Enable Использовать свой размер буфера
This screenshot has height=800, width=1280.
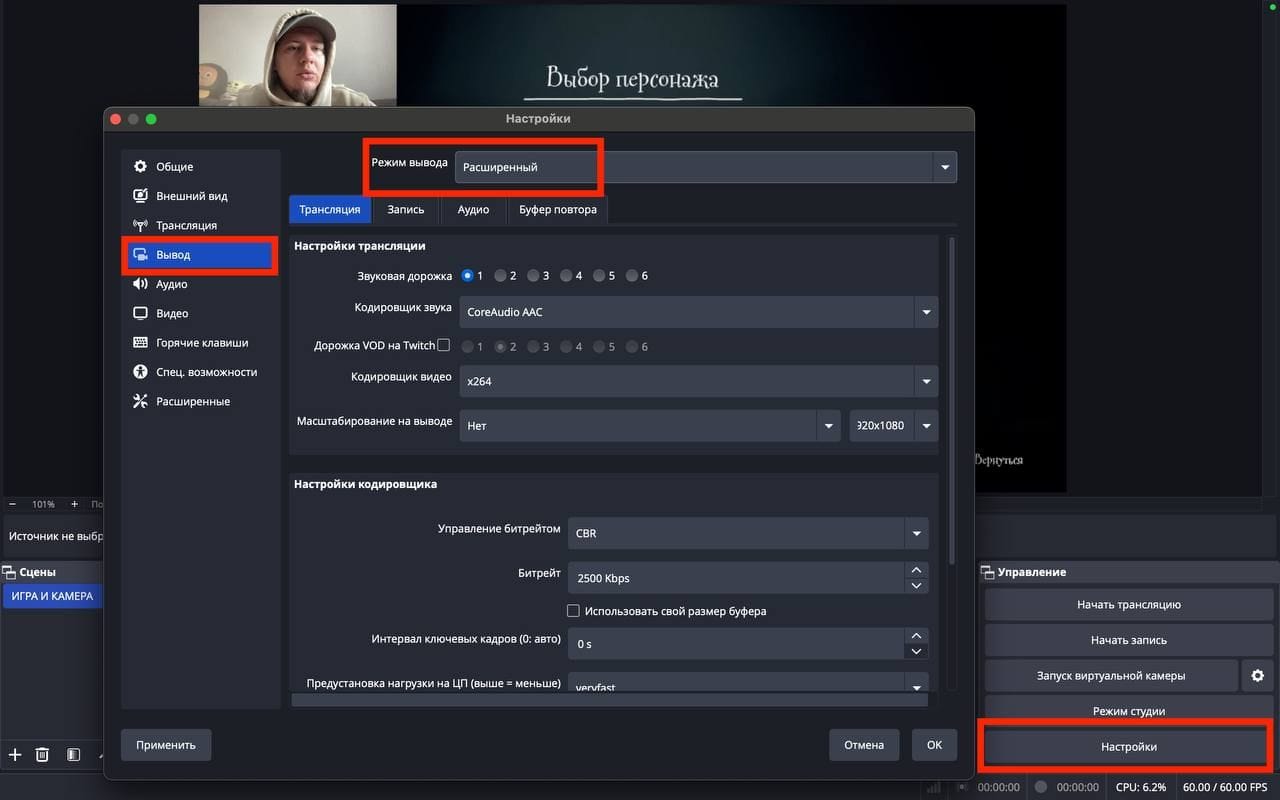coord(574,610)
